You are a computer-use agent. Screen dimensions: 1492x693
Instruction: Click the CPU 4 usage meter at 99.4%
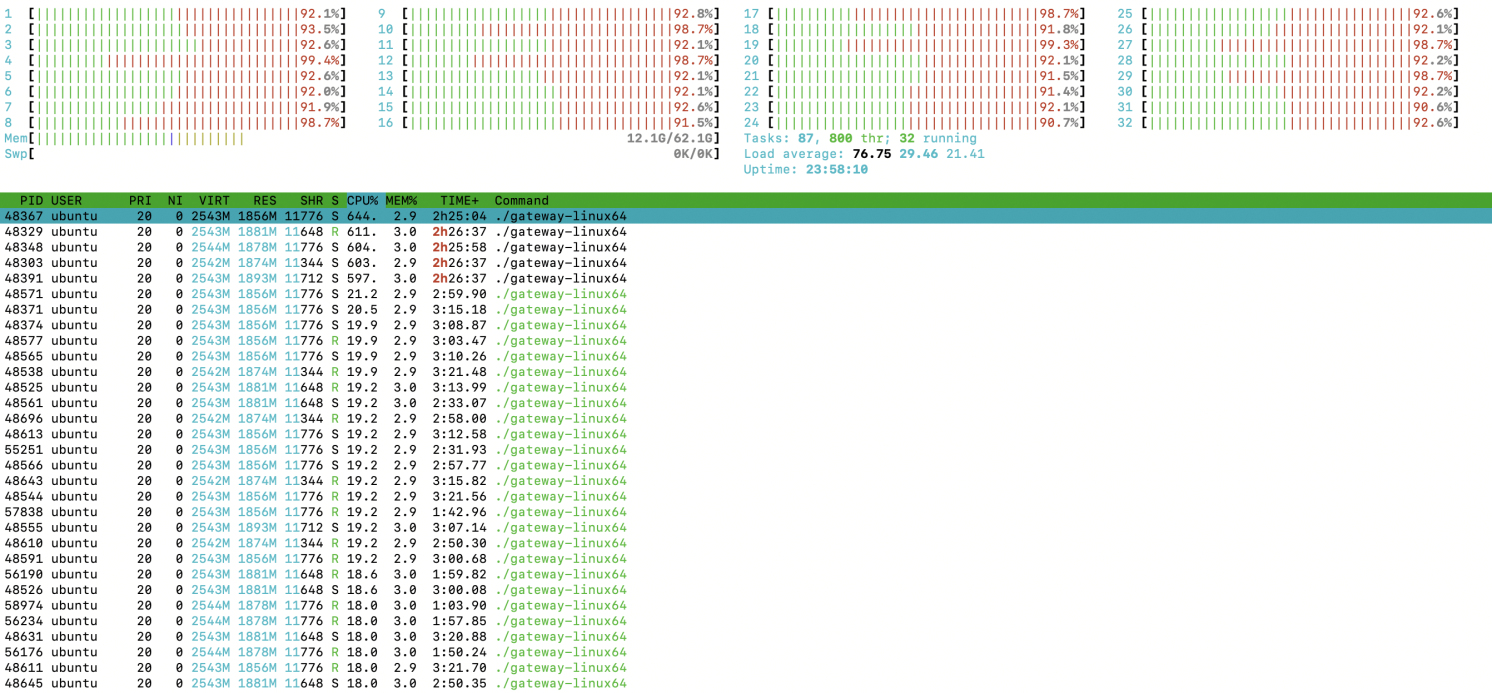(175, 60)
